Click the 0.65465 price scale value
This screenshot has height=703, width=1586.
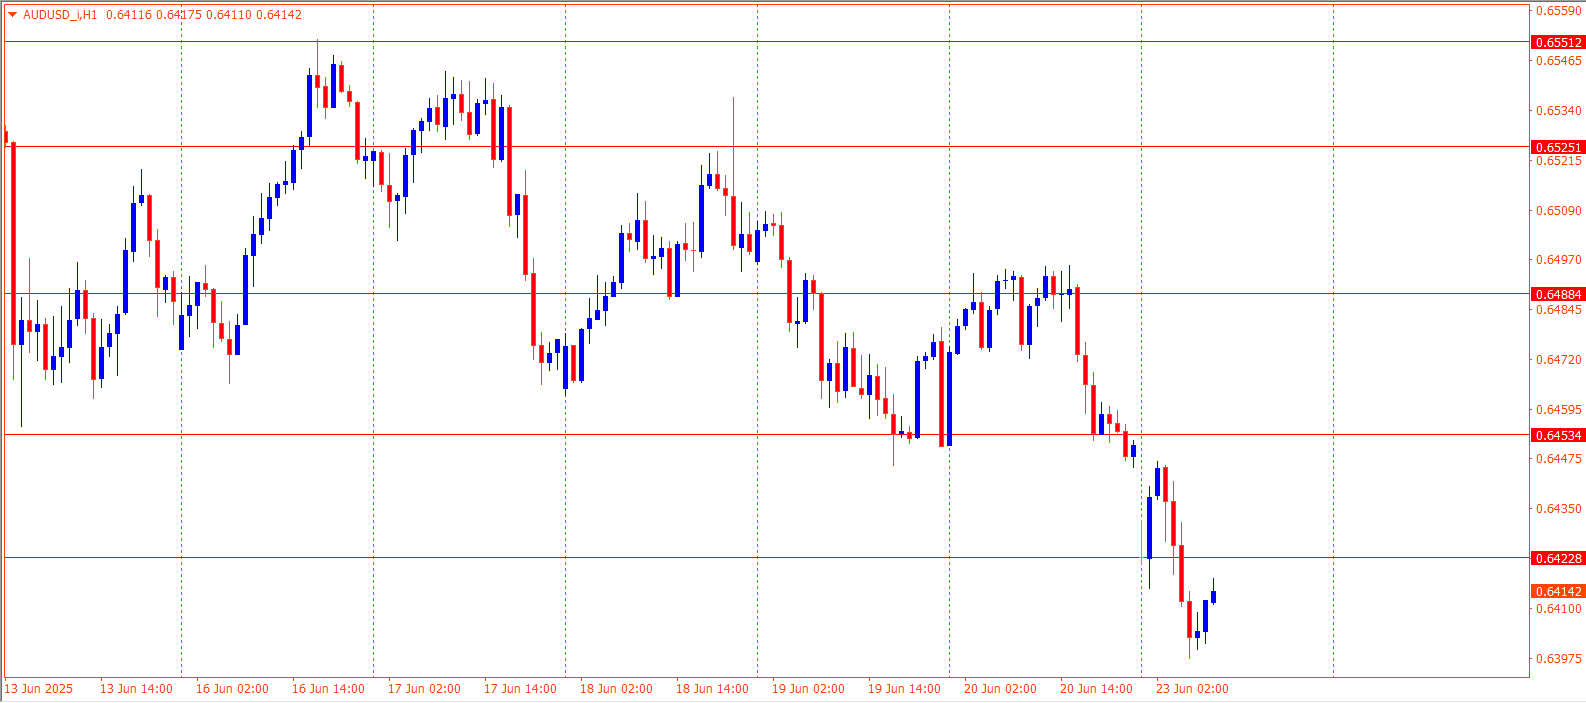coord(1558,61)
